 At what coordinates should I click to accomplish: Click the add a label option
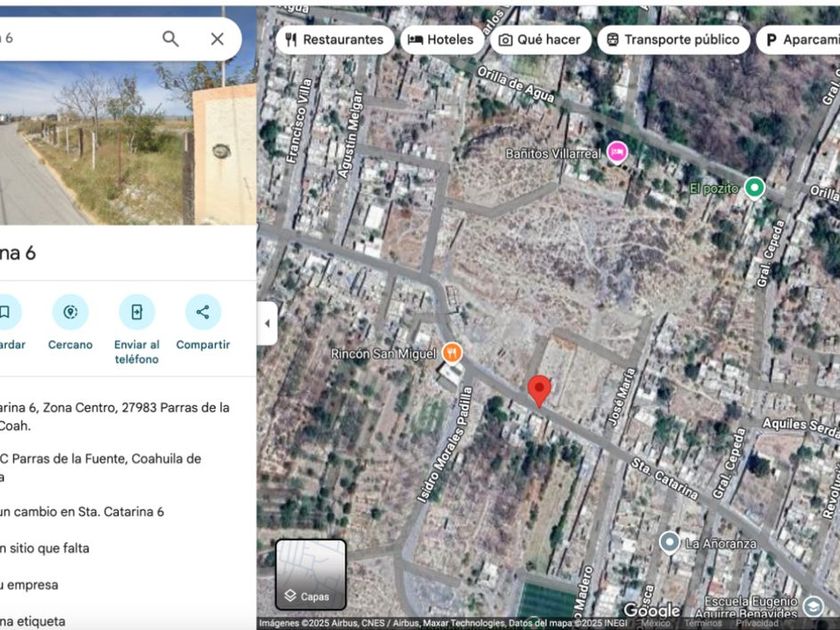[x=33, y=621]
